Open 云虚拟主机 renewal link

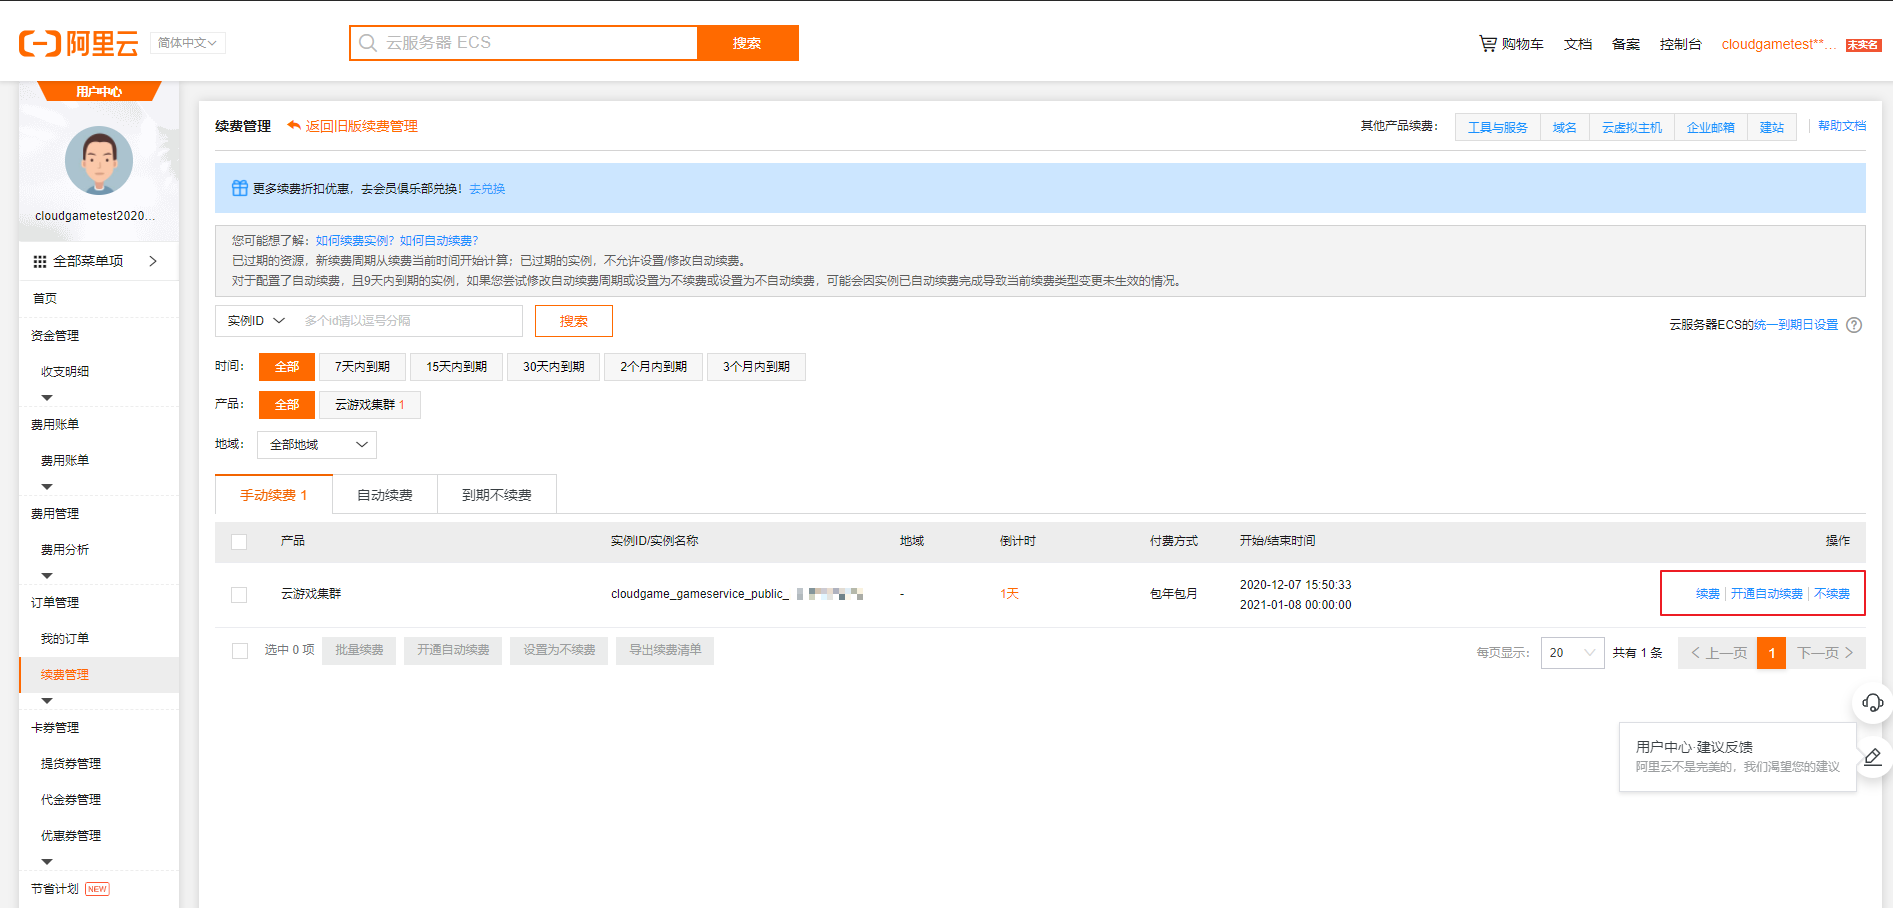coord(1632,127)
